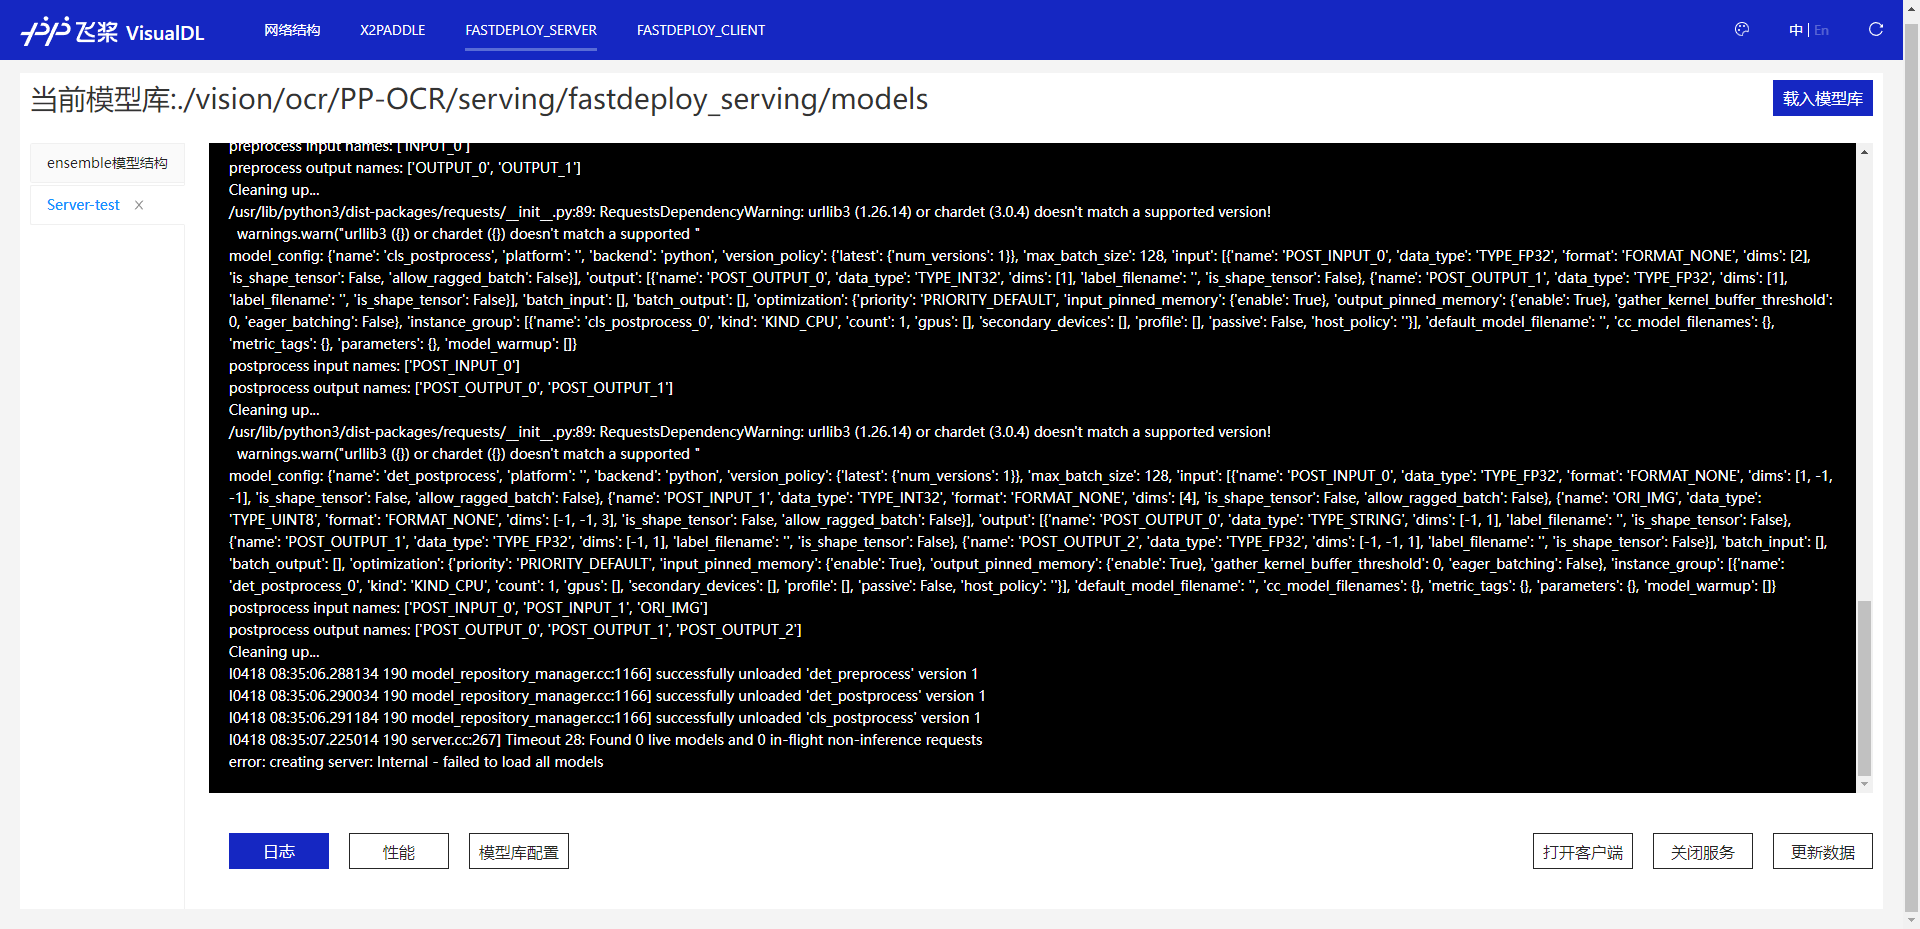
Task: Click the 'failed to load all models' error line
Action: pyautogui.click(x=416, y=762)
